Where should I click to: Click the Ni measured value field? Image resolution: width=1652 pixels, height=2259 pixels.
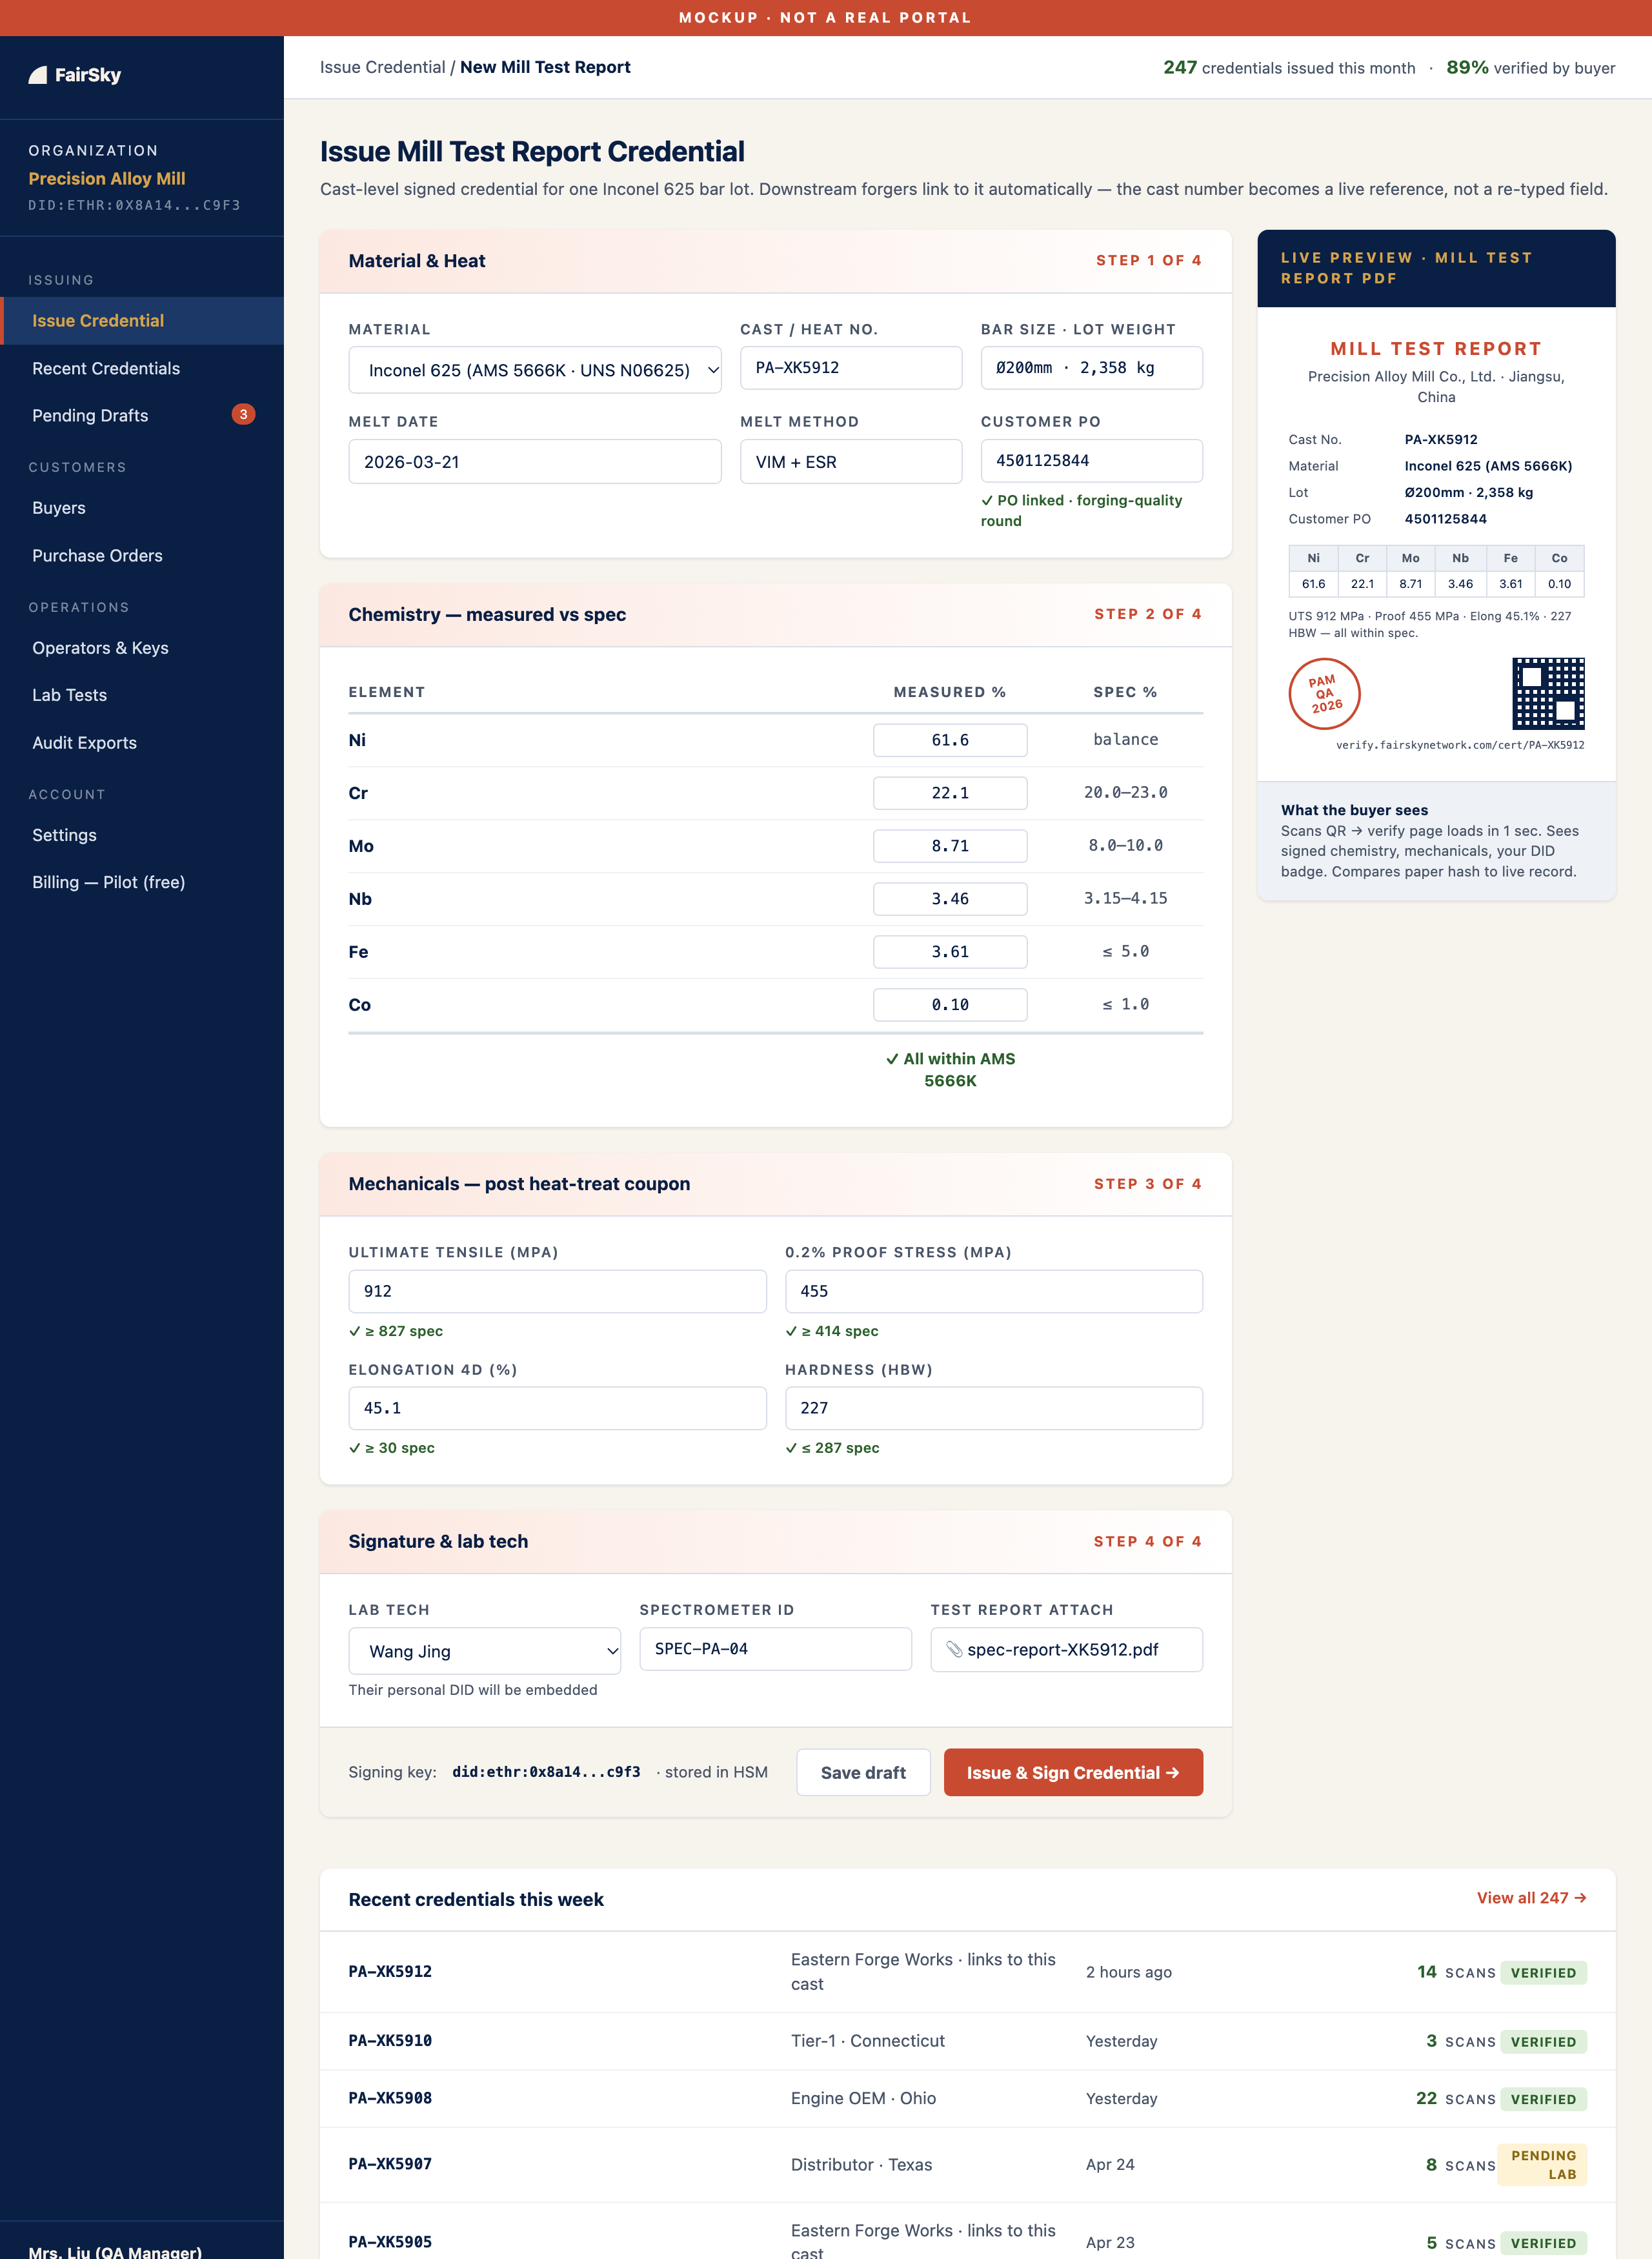click(950, 740)
